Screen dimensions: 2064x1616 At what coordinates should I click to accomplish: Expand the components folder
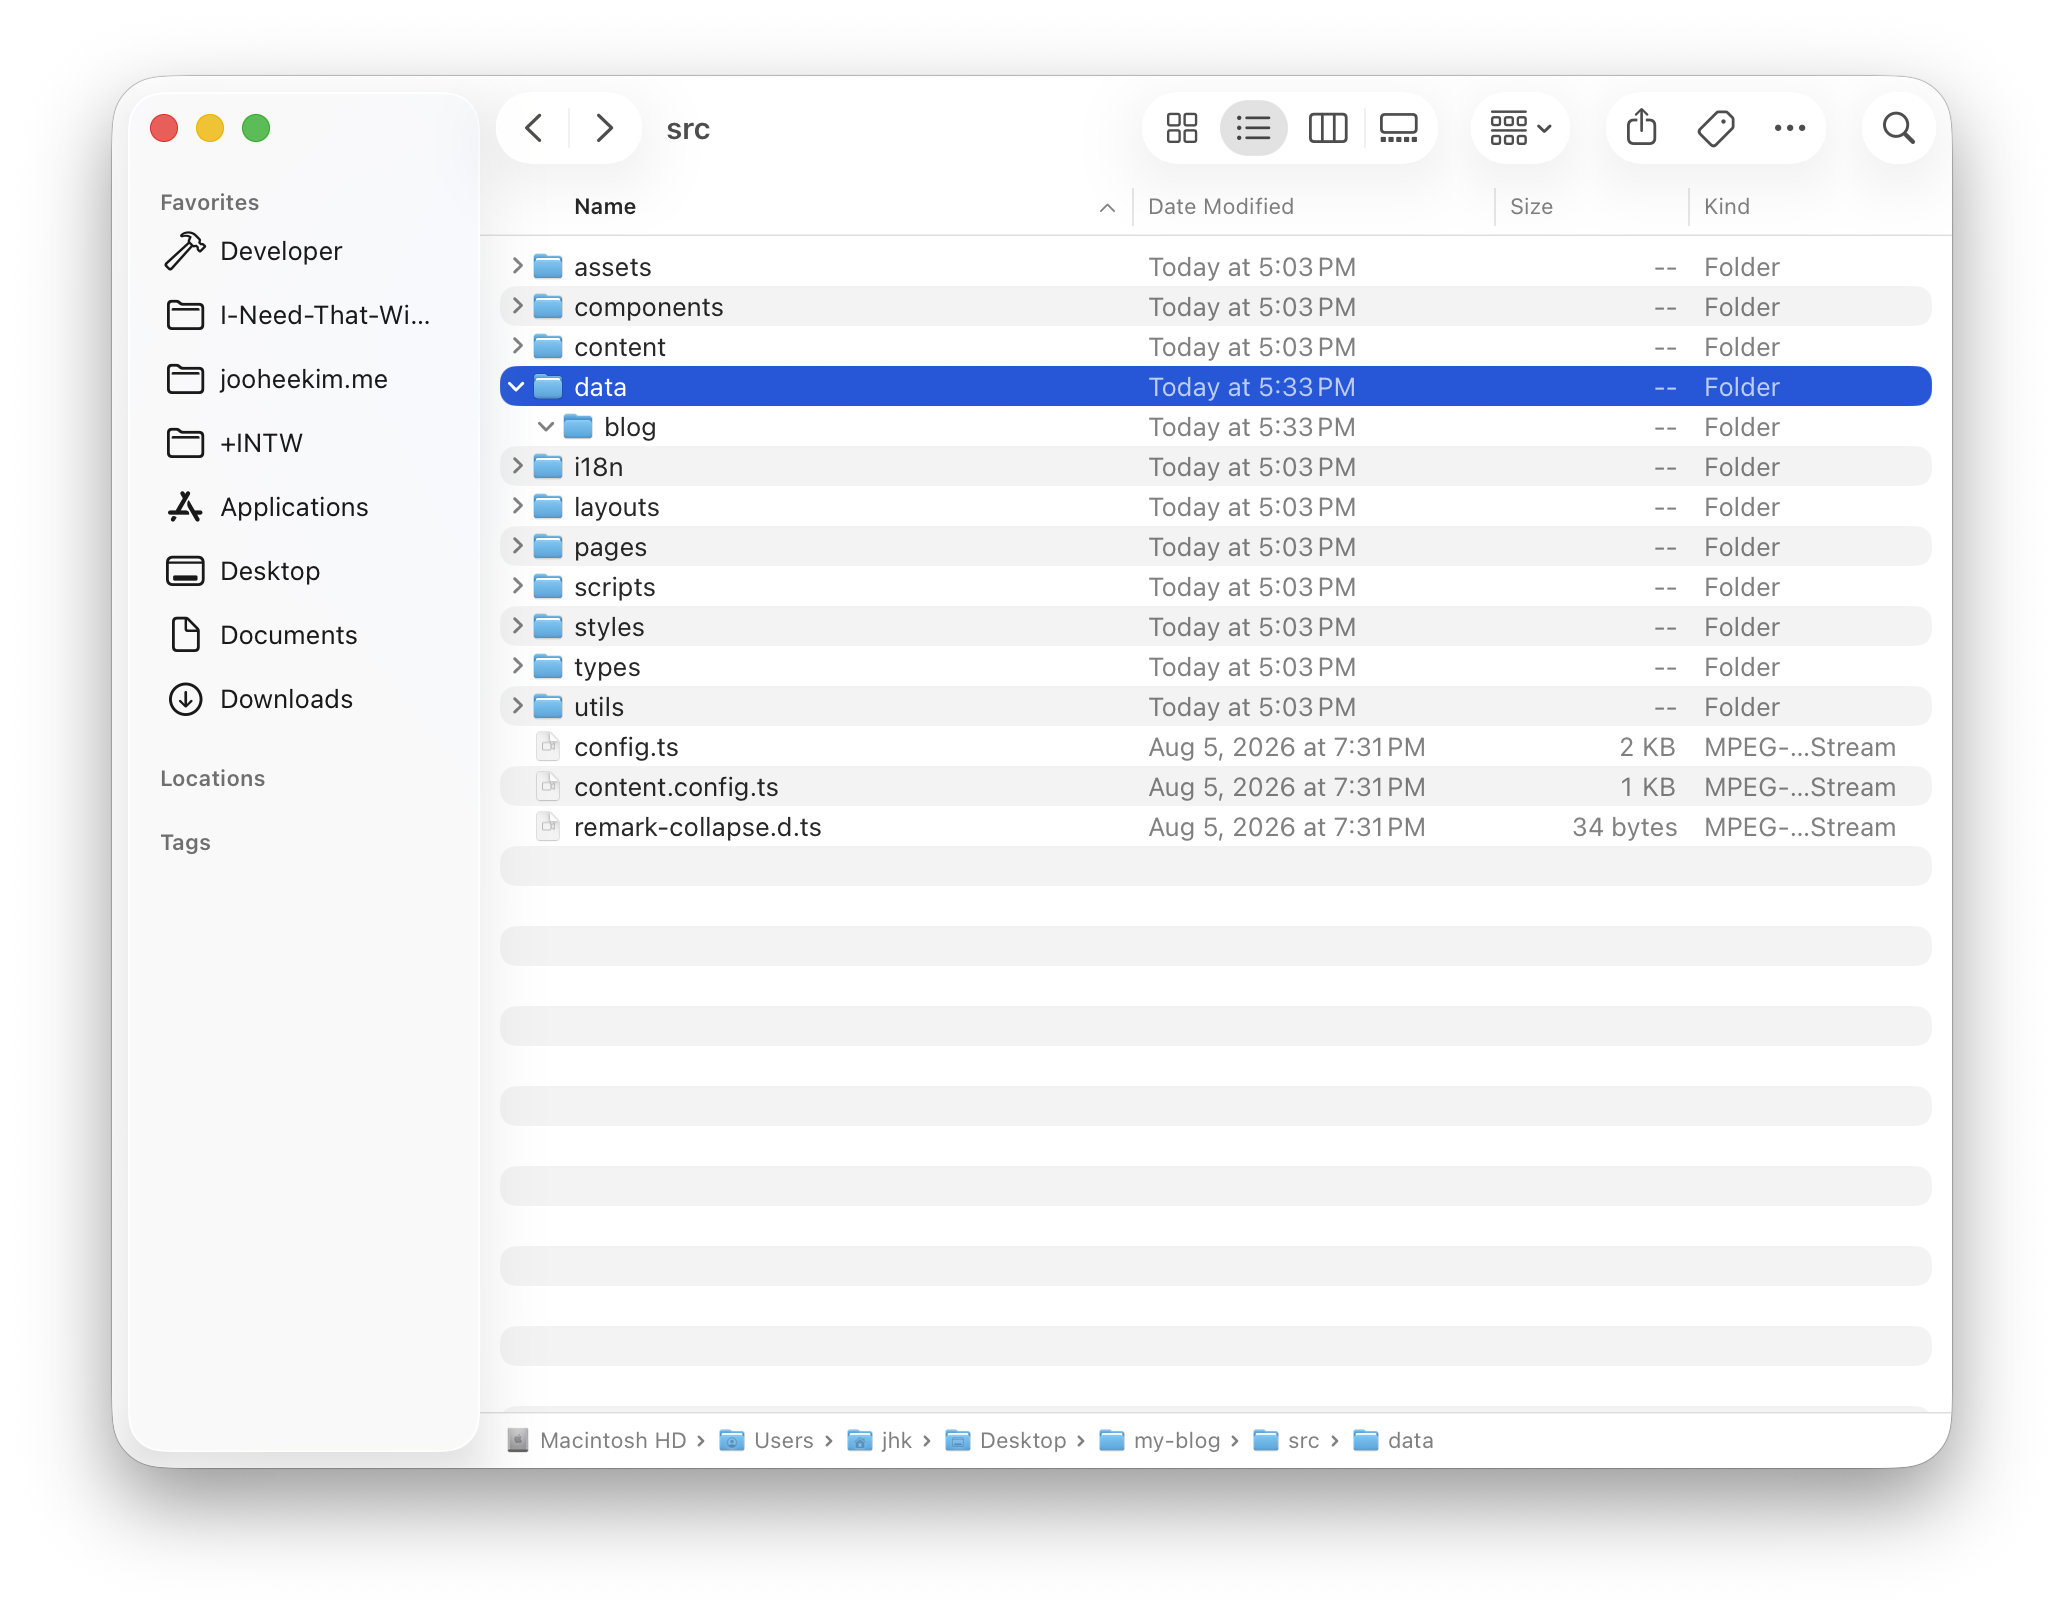(x=517, y=306)
